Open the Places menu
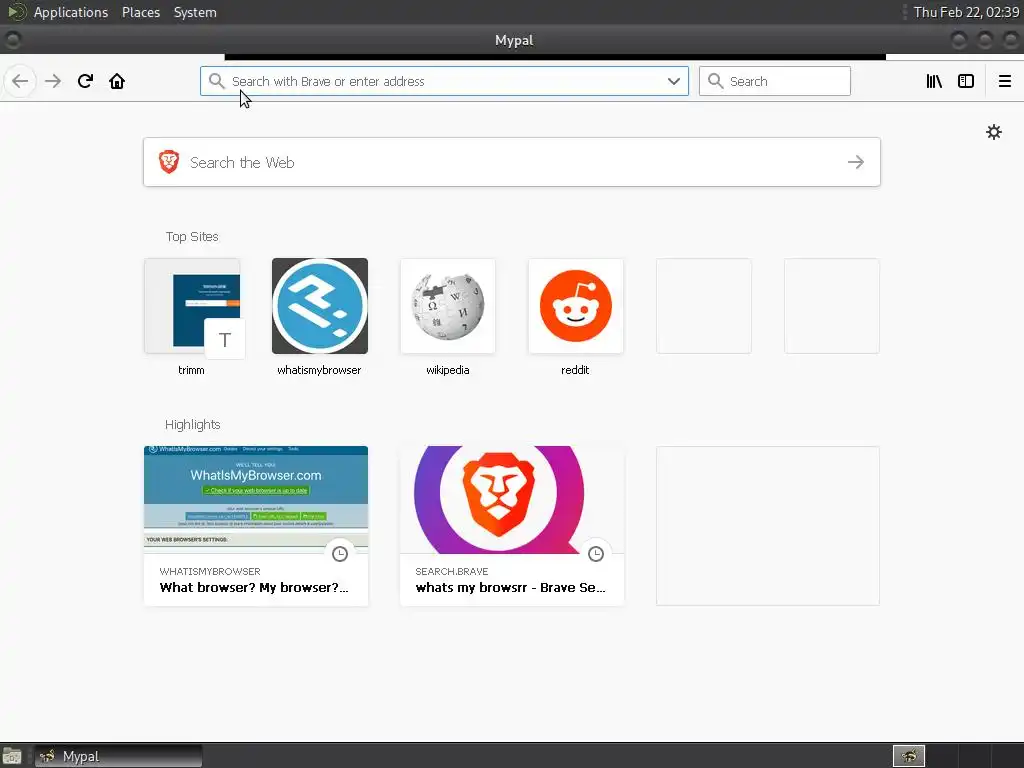This screenshot has width=1024, height=768. (x=141, y=12)
